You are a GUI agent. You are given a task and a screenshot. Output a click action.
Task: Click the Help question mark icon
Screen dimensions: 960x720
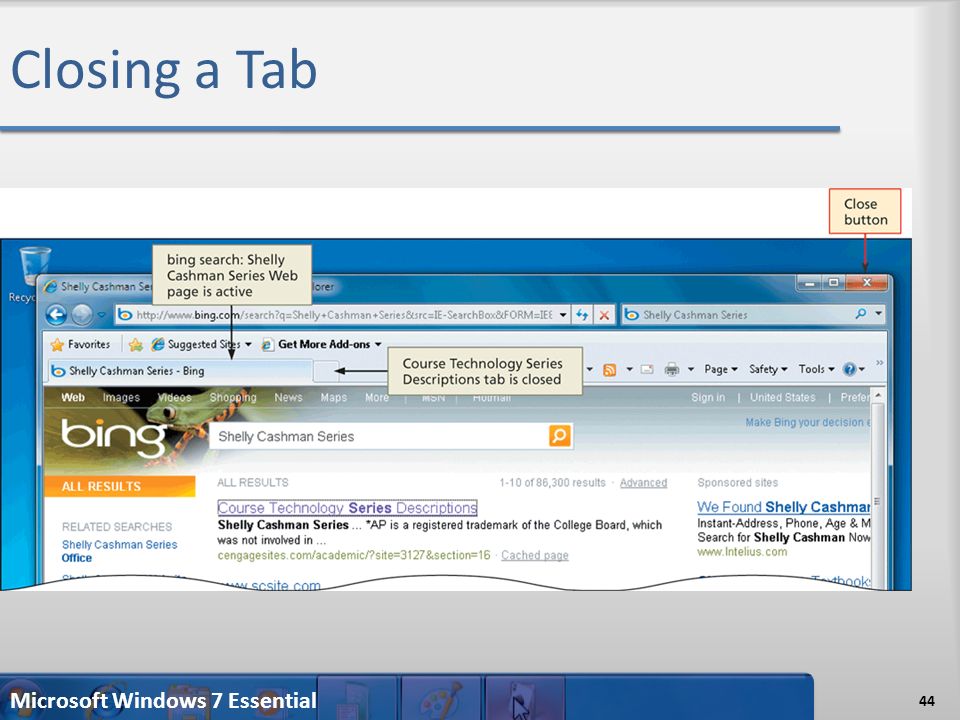point(850,369)
